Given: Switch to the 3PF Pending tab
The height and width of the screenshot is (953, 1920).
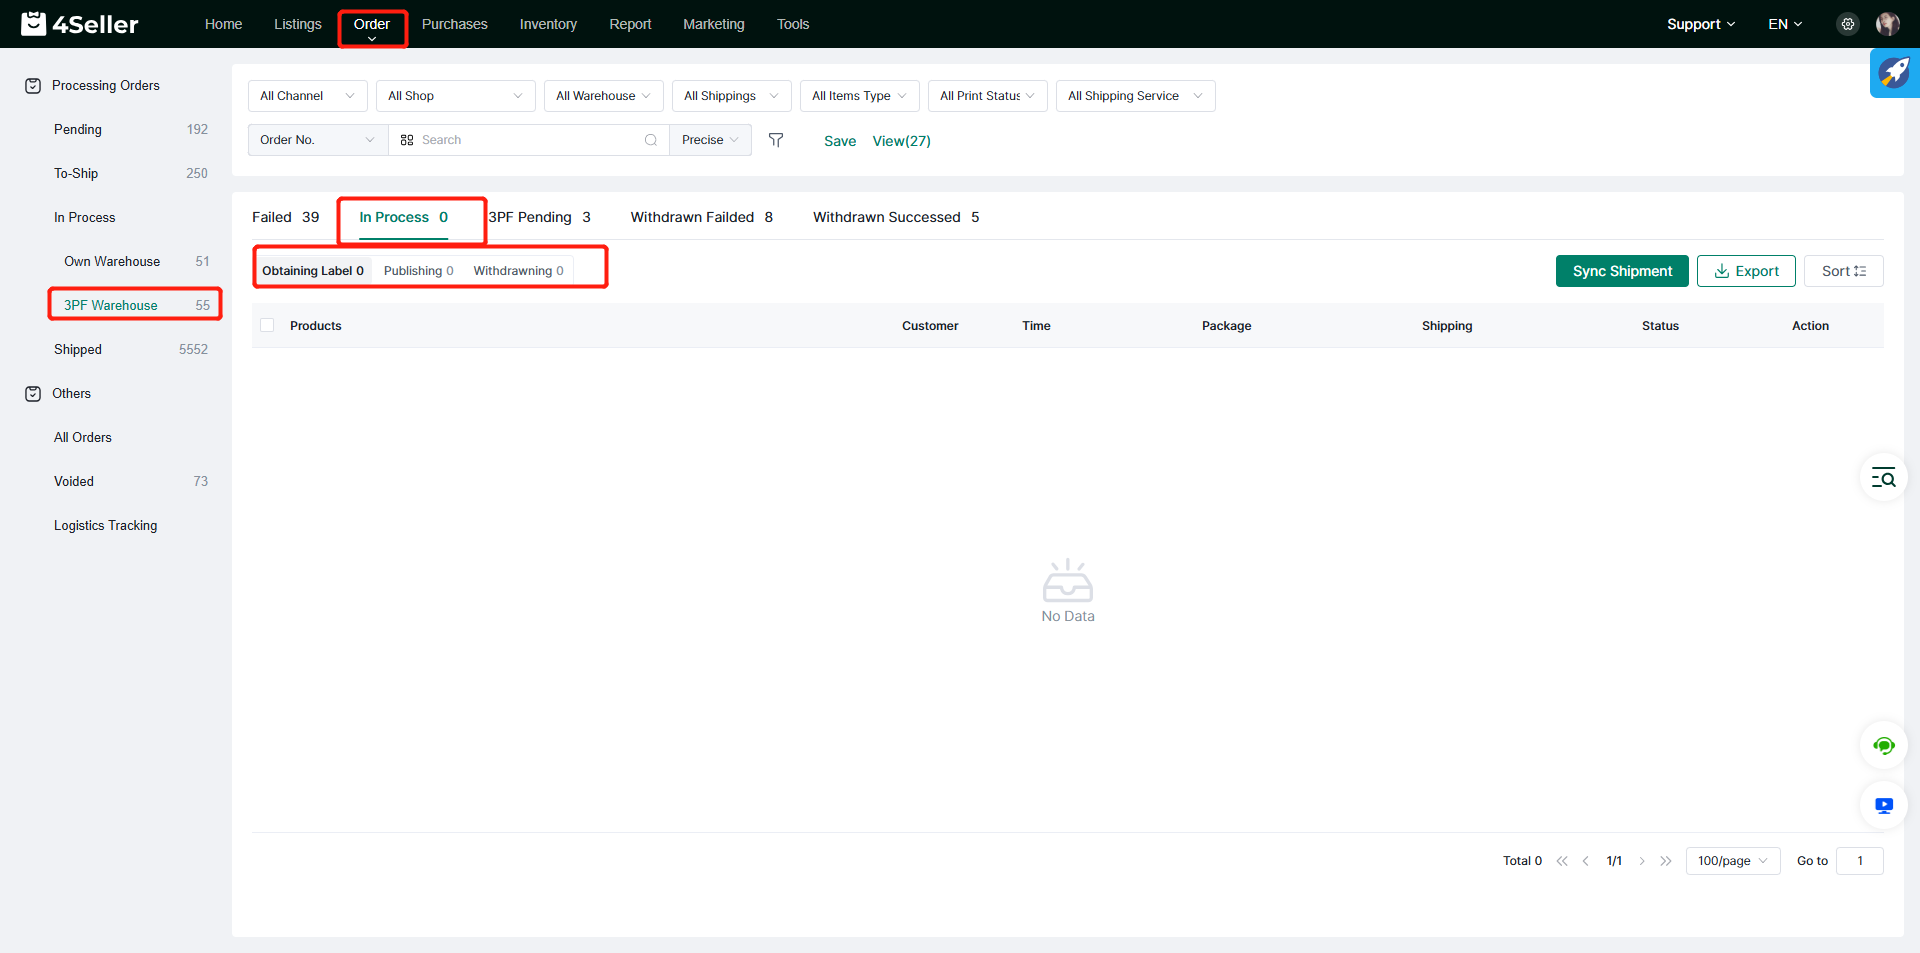Looking at the screenshot, I should [539, 217].
